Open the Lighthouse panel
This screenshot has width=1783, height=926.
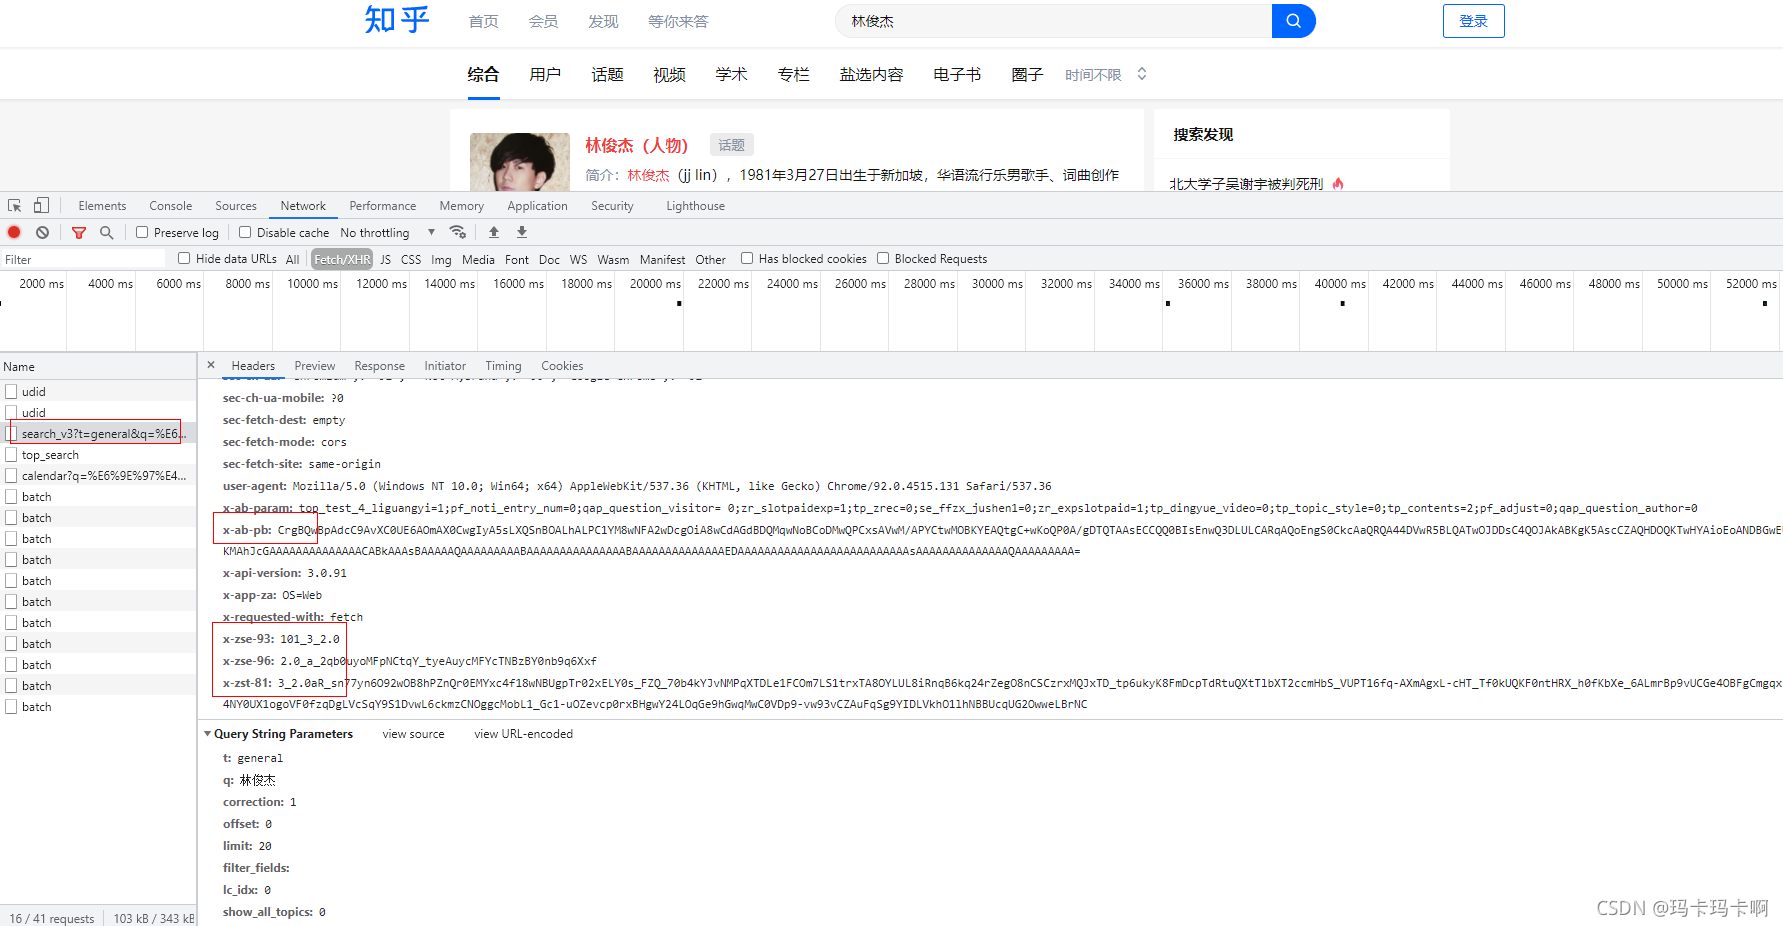coord(696,205)
